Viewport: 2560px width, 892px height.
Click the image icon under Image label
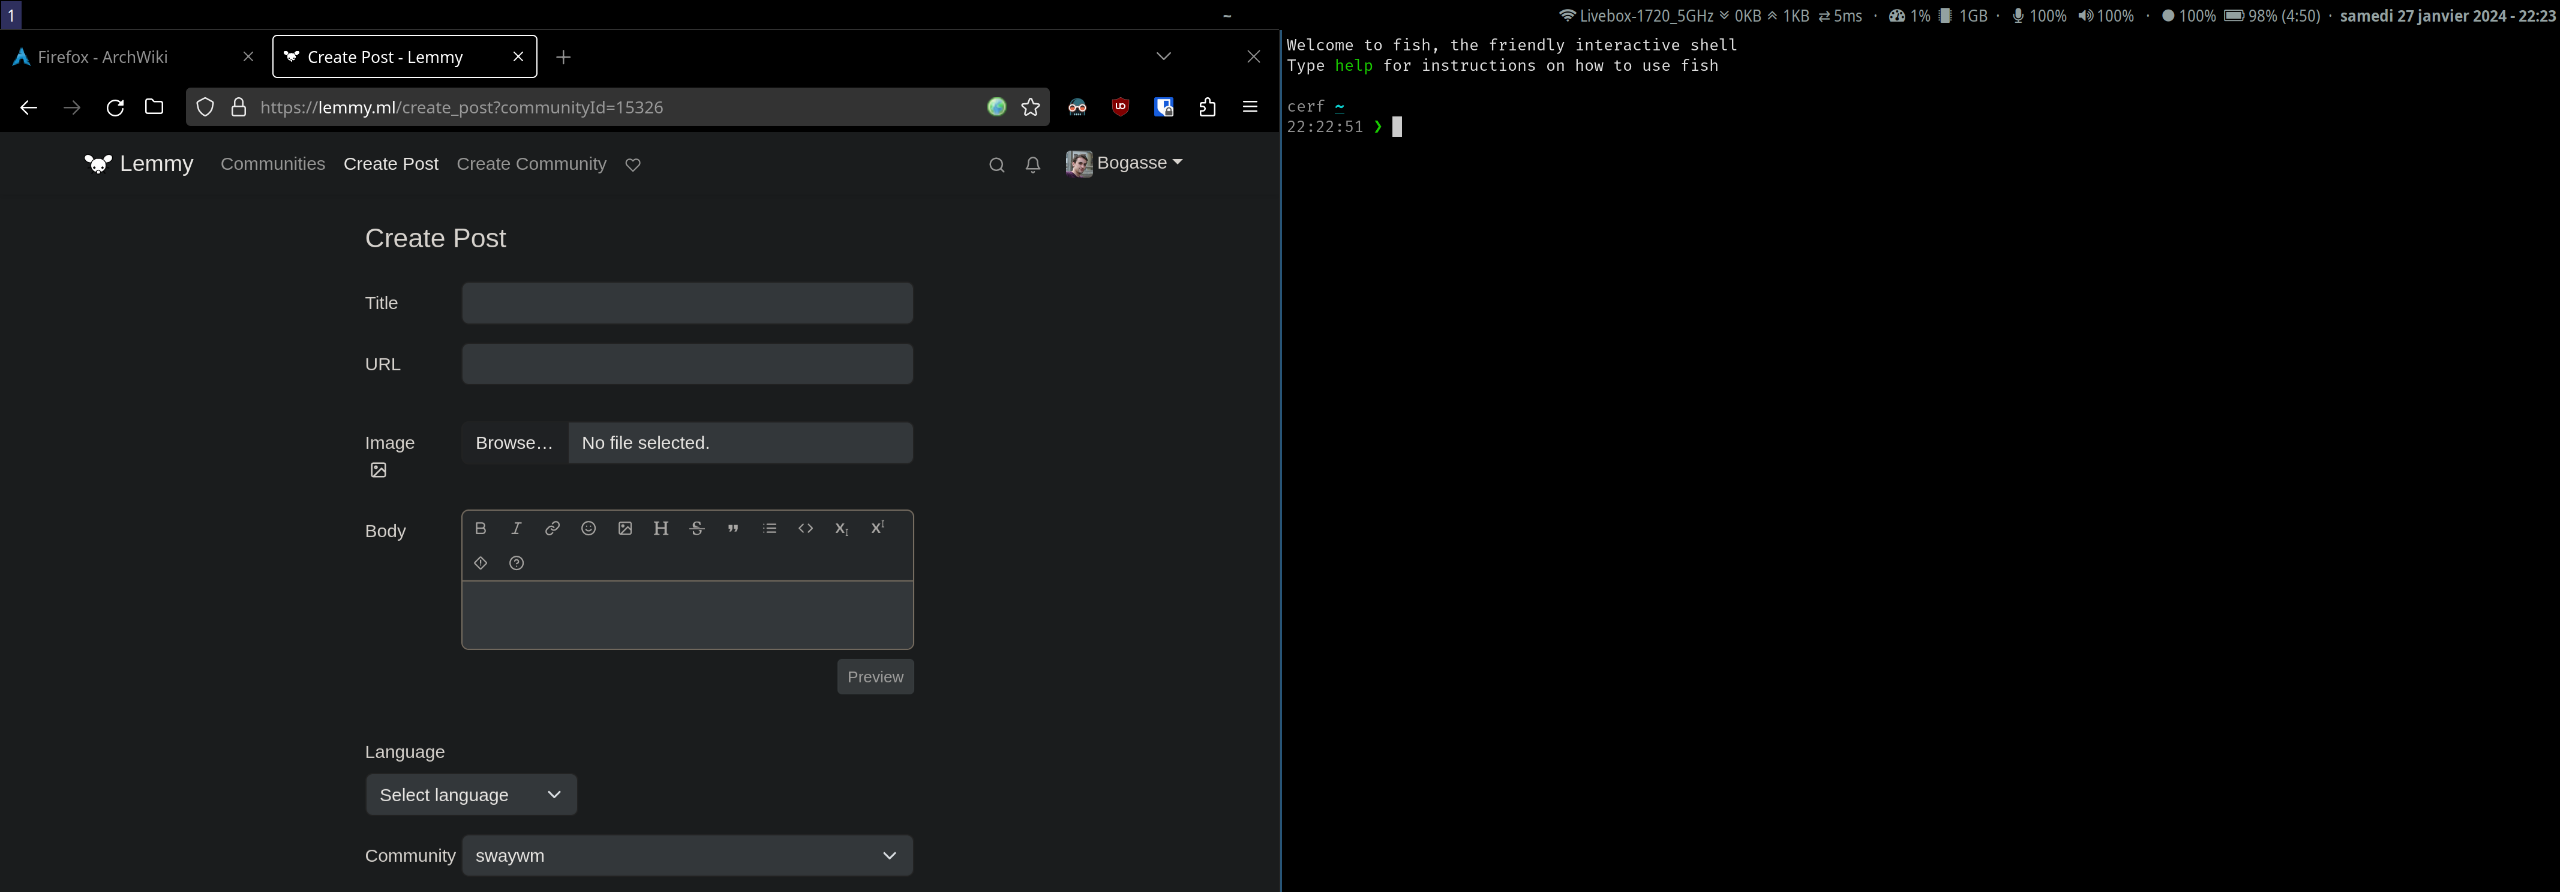[x=378, y=470]
